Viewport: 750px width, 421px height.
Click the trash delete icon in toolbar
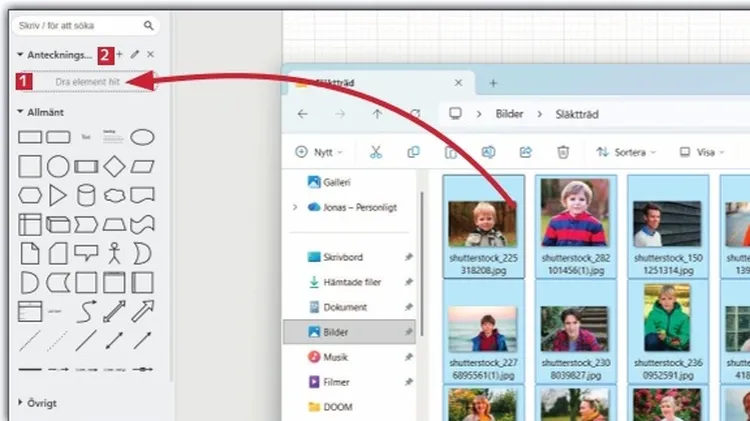[563, 152]
